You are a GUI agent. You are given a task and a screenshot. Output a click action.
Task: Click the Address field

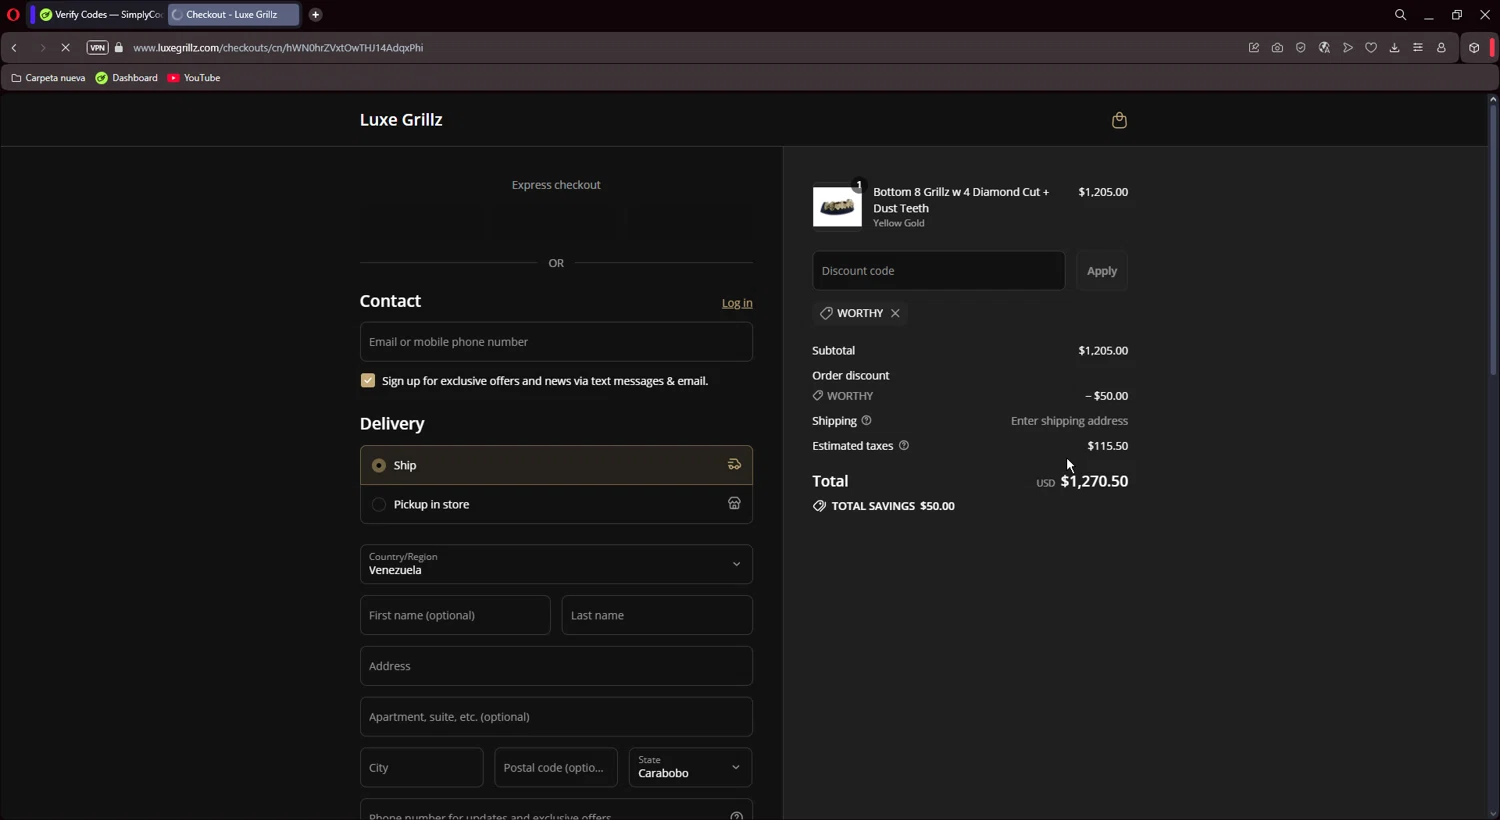coord(556,666)
